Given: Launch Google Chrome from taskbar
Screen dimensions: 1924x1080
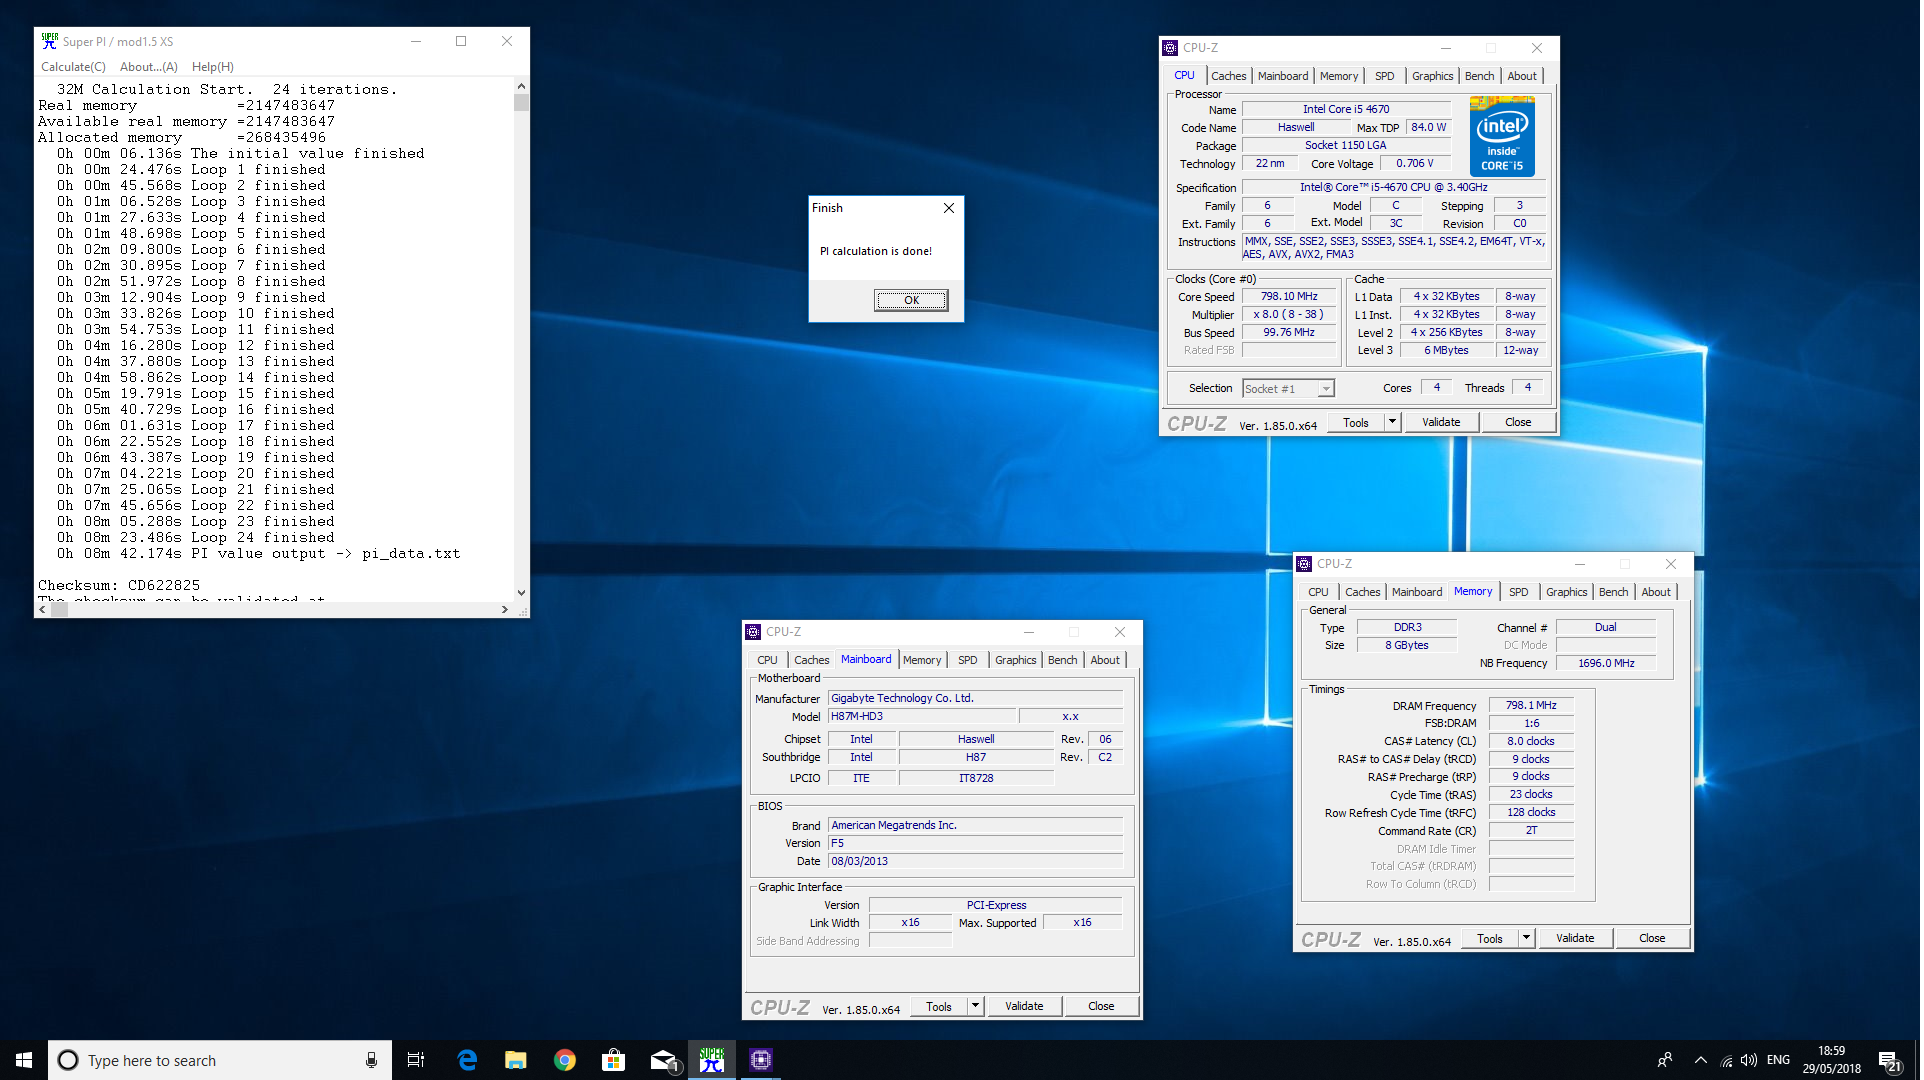Looking at the screenshot, I should click(565, 1060).
